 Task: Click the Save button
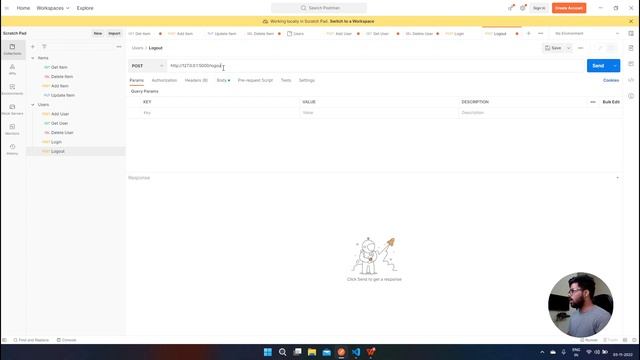click(553, 48)
